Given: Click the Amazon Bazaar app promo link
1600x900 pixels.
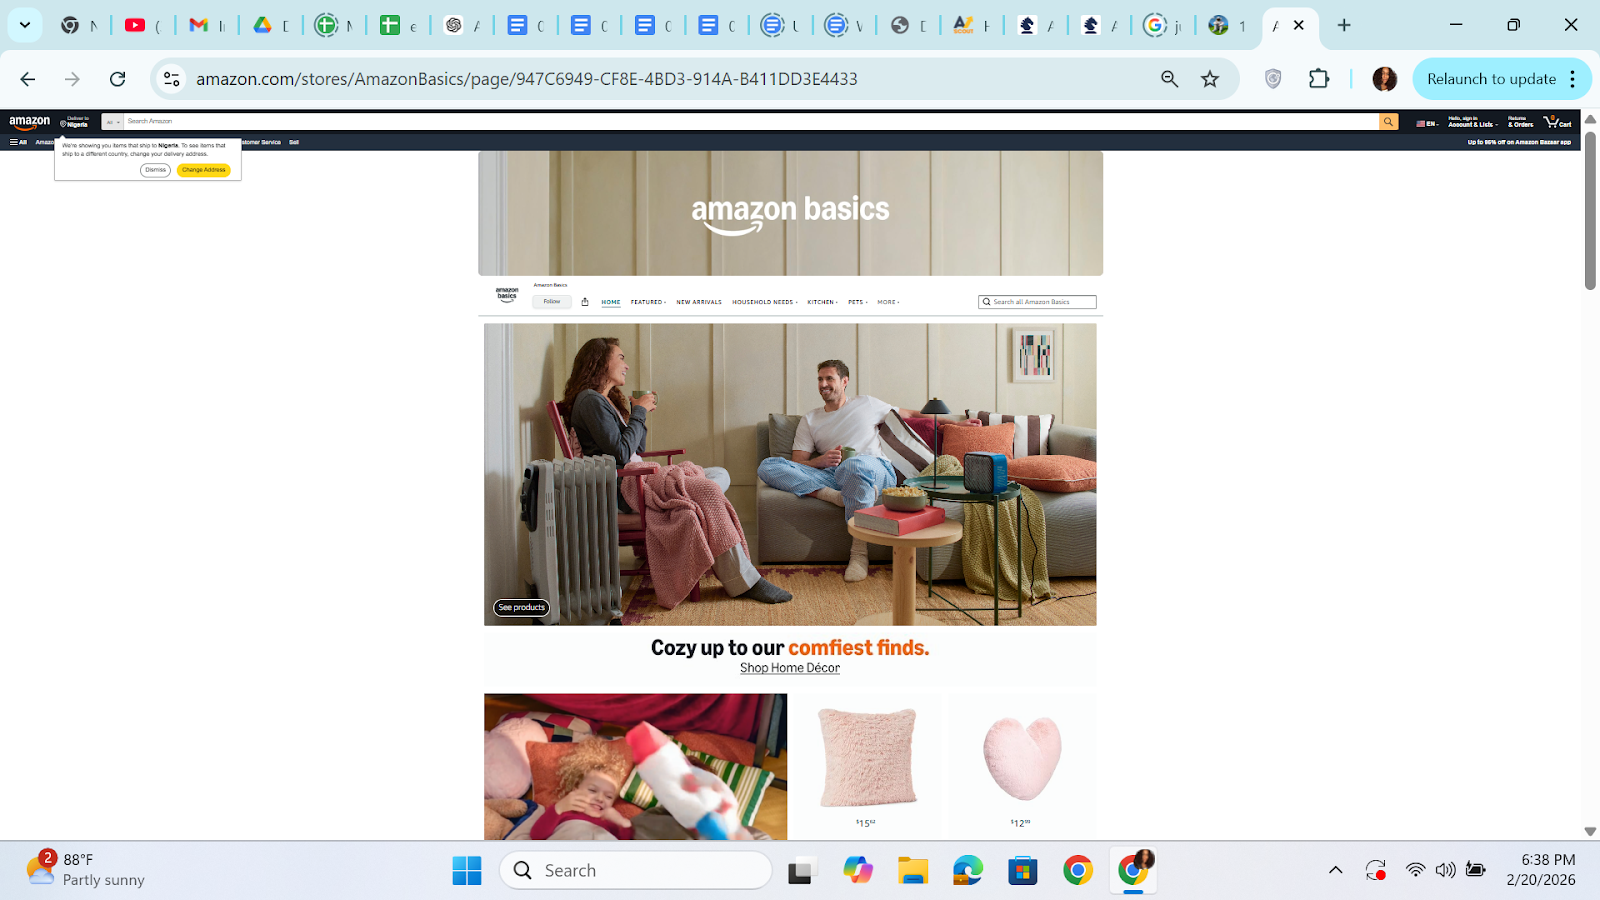Looking at the screenshot, I should 1519,142.
